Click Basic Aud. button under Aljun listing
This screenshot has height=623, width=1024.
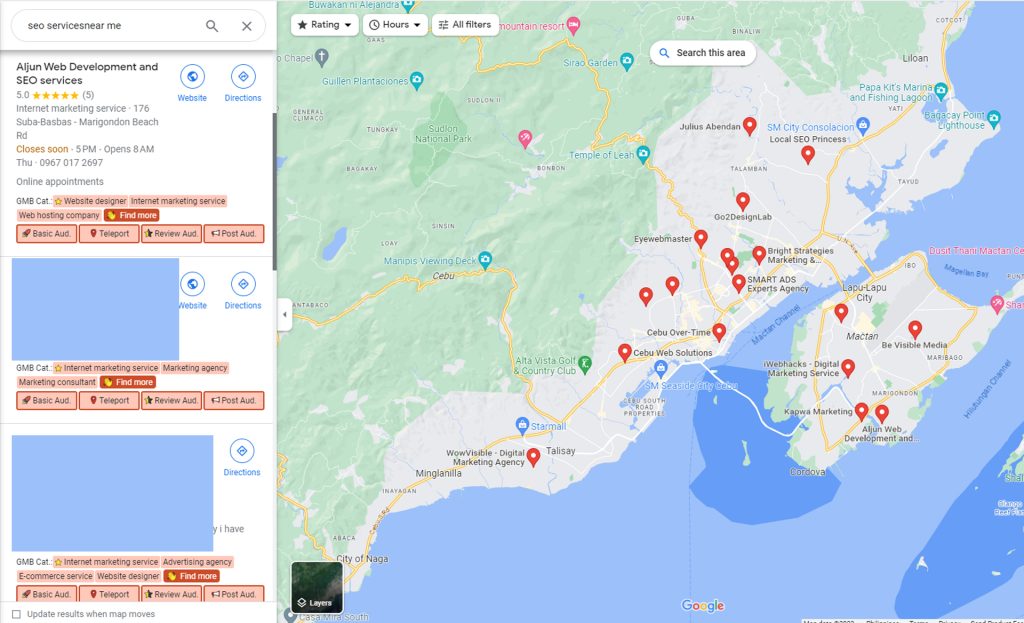[x=46, y=234]
